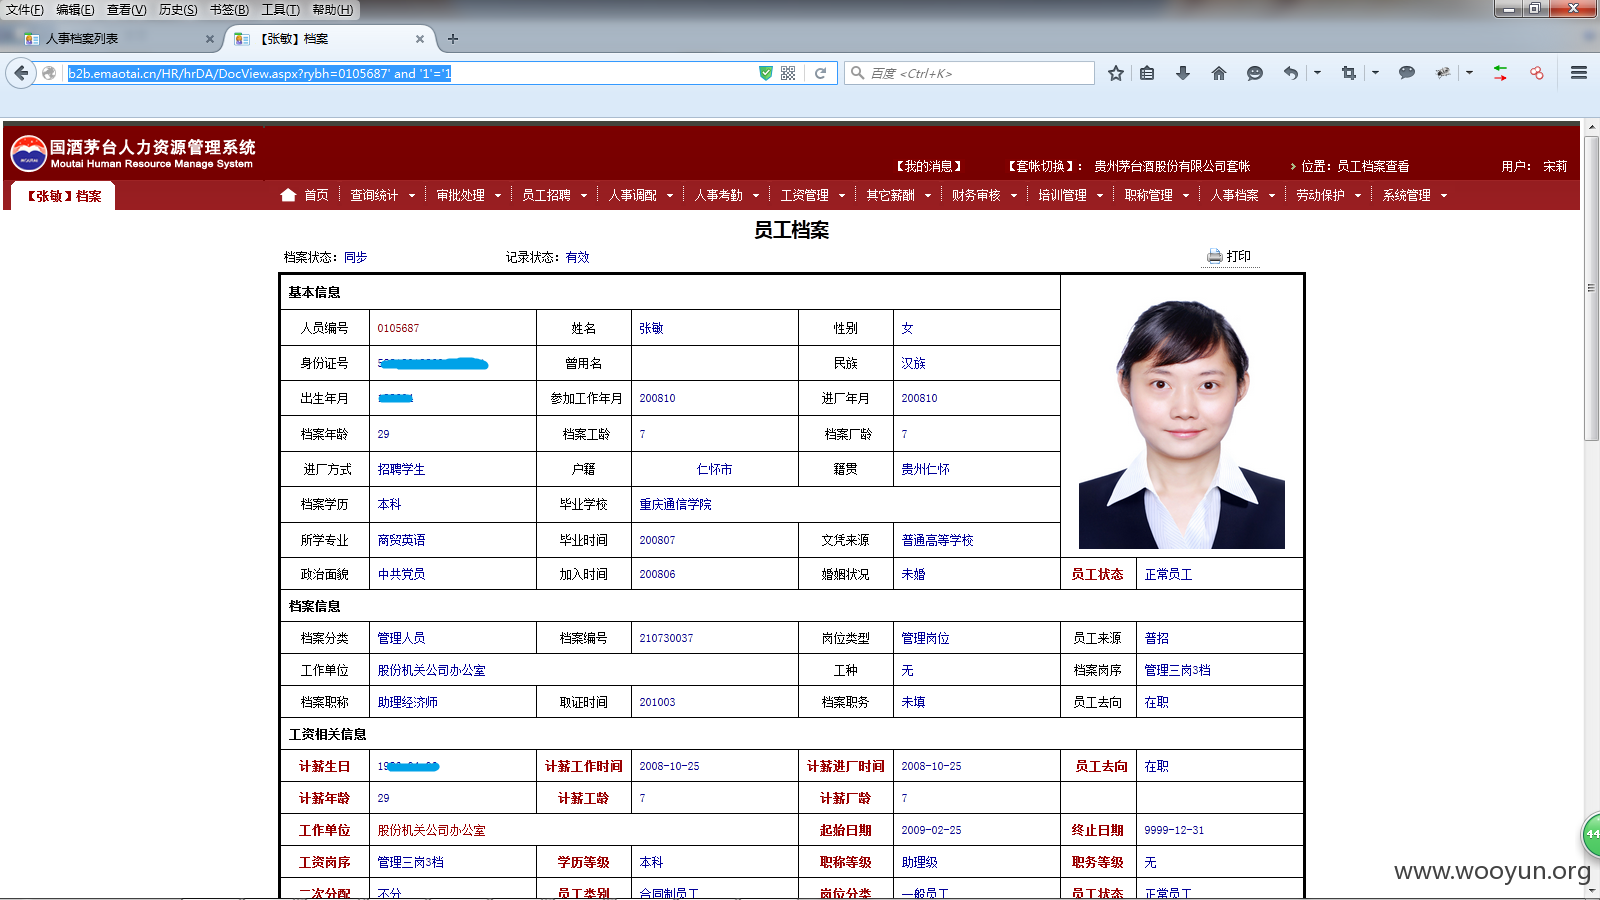Expand the 审批处理 navigation dropdown
The width and height of the screenshot is (1600, 900).
498,196
